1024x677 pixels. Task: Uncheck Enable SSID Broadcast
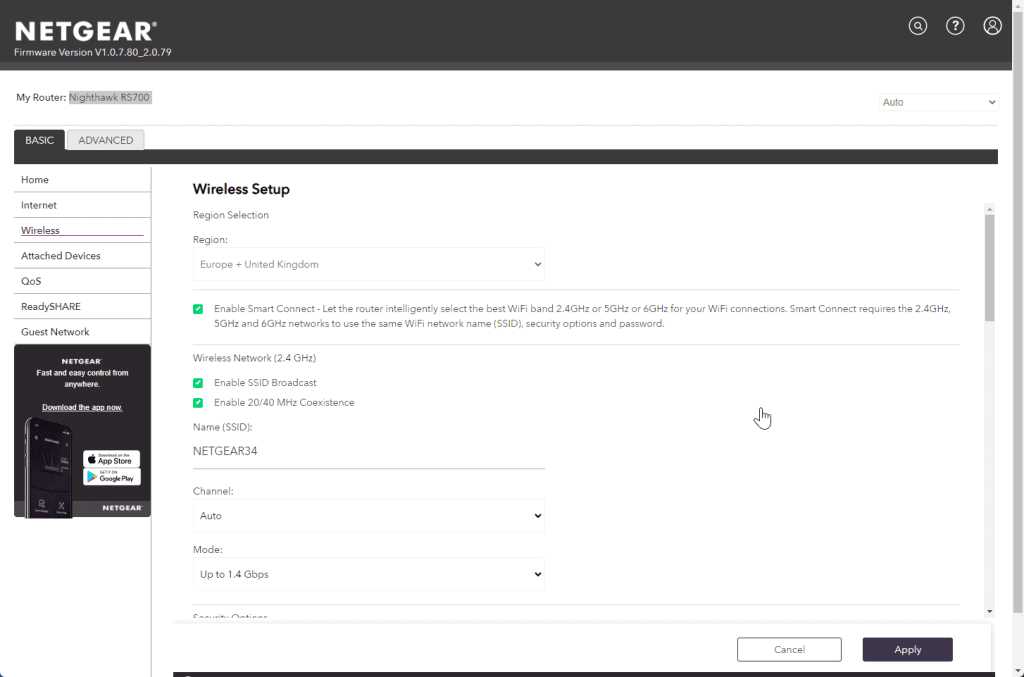coord(198,383)
